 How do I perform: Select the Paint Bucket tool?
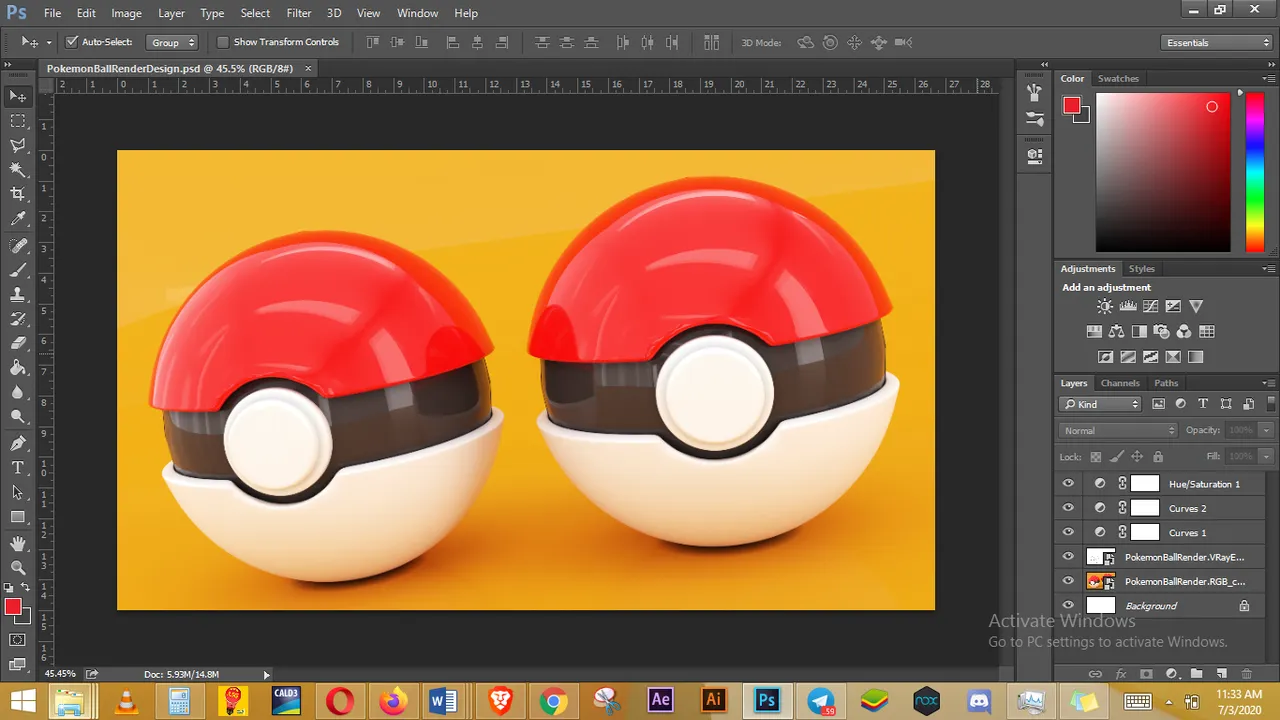18,368
